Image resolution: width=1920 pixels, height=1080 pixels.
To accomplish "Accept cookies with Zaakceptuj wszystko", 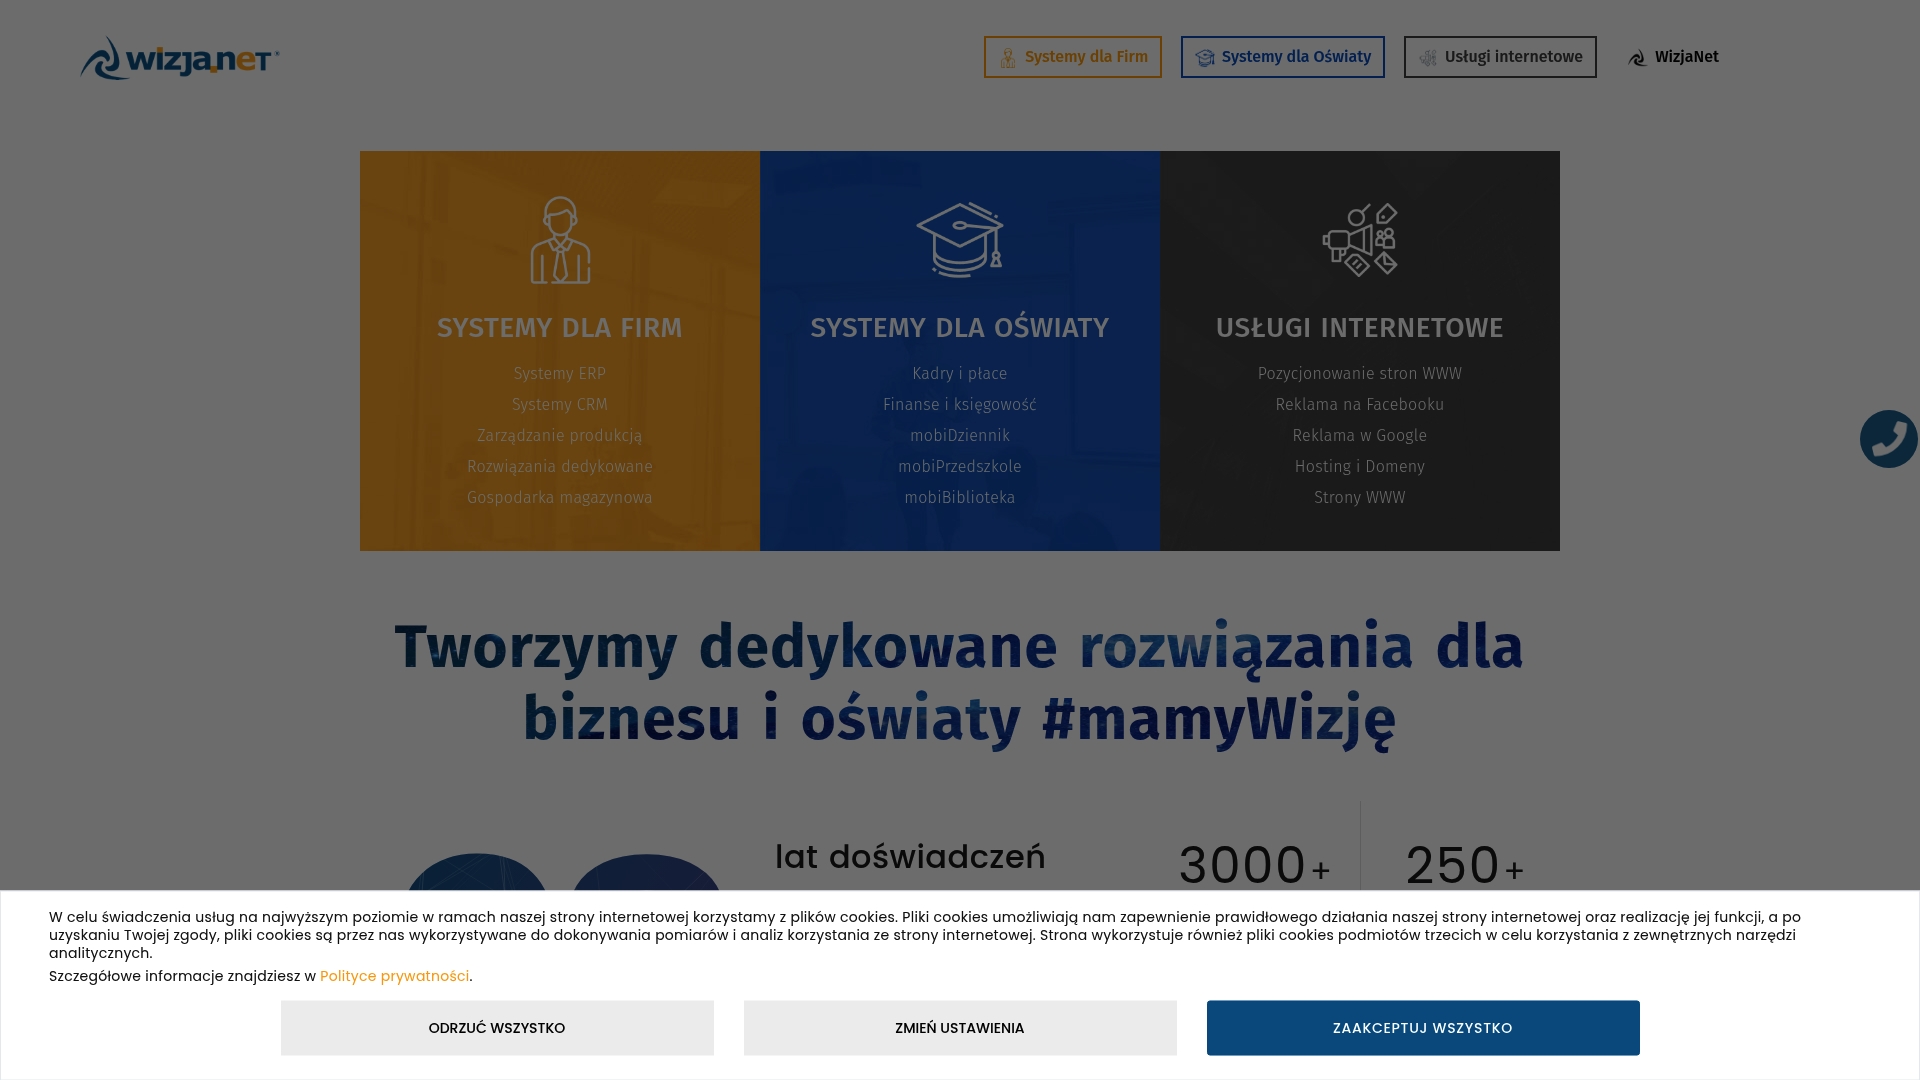I will (x=1423, y=1028).
